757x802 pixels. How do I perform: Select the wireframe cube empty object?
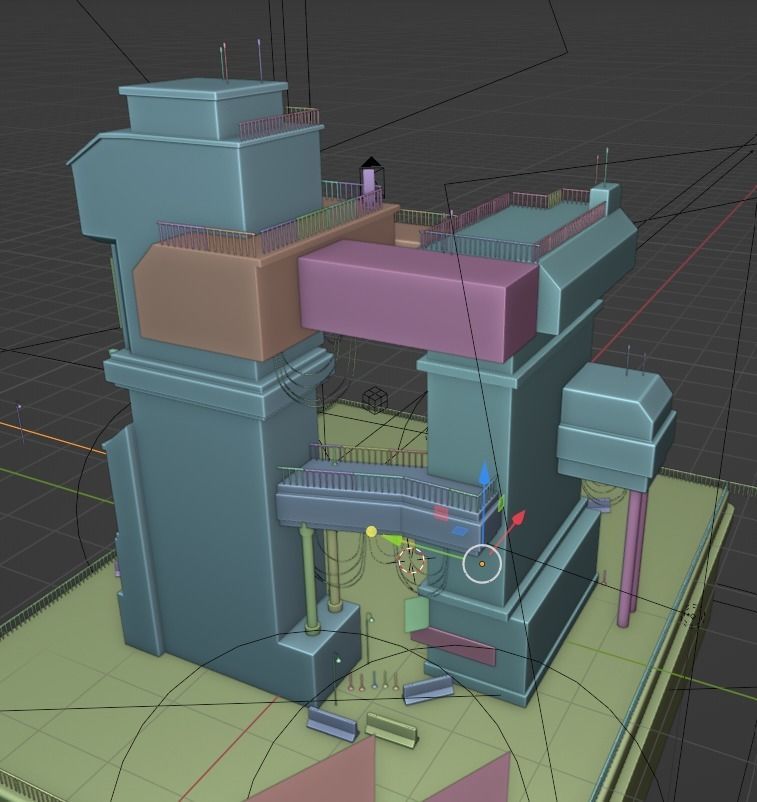(375, 399)
